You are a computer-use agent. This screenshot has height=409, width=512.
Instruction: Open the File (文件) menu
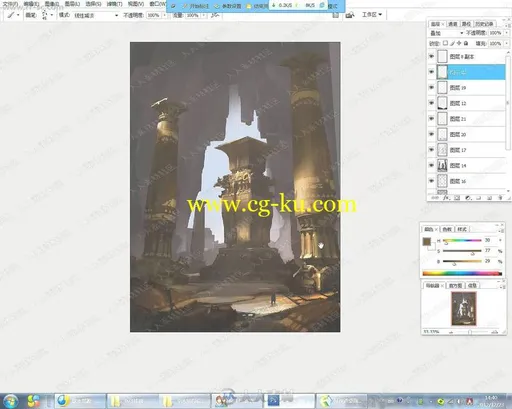10,4
